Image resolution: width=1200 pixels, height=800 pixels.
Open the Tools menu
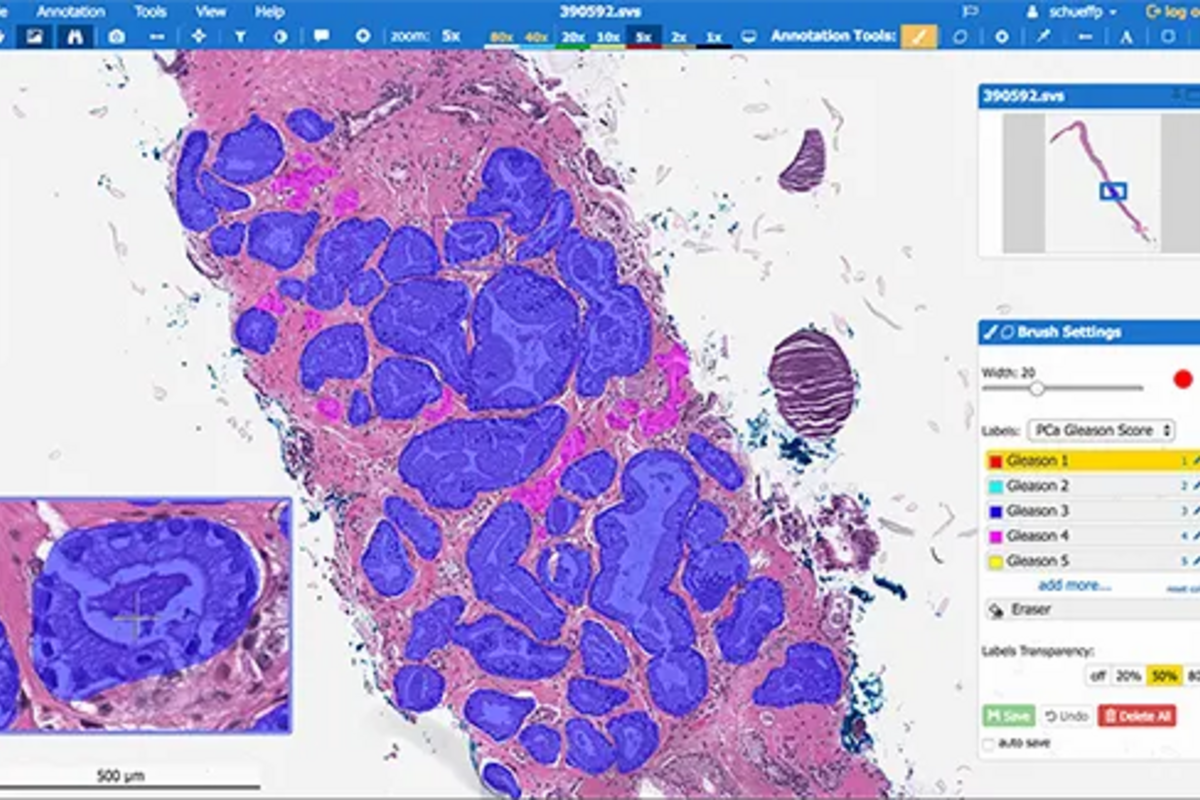click(150, 12)
